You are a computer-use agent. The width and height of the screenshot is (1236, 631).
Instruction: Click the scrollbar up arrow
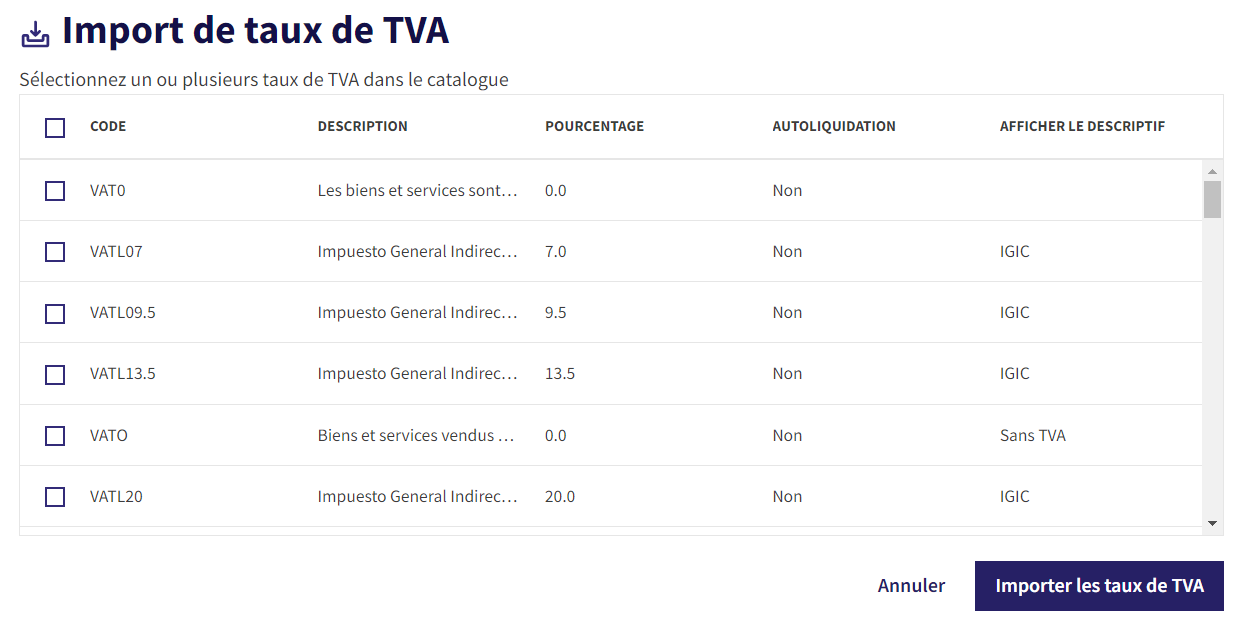[x=1212, y=171]
